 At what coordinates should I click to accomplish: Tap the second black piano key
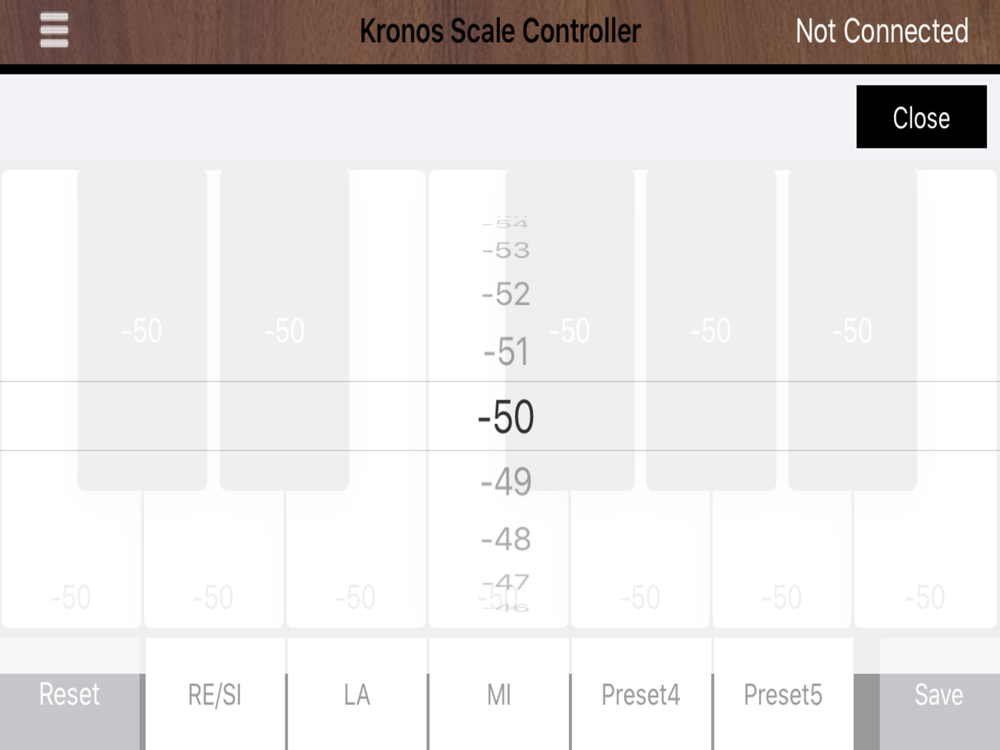pyautogui.click(x=284, y=330)
